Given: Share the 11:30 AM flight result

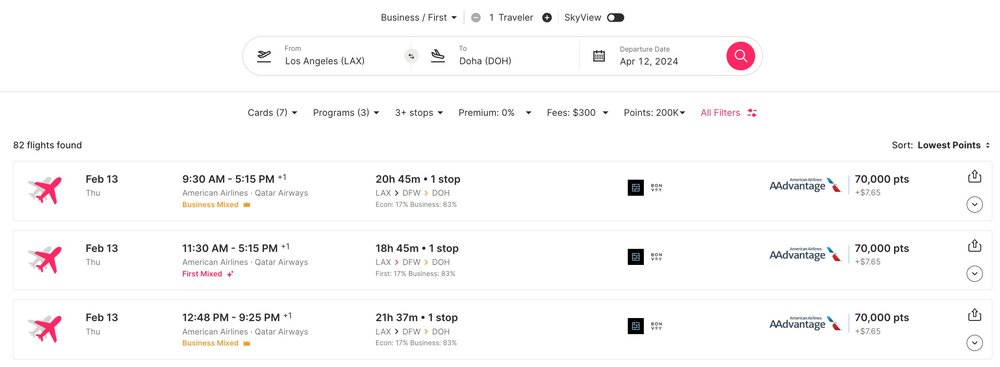Looking at the screenshot, I should tap(974, 246).
